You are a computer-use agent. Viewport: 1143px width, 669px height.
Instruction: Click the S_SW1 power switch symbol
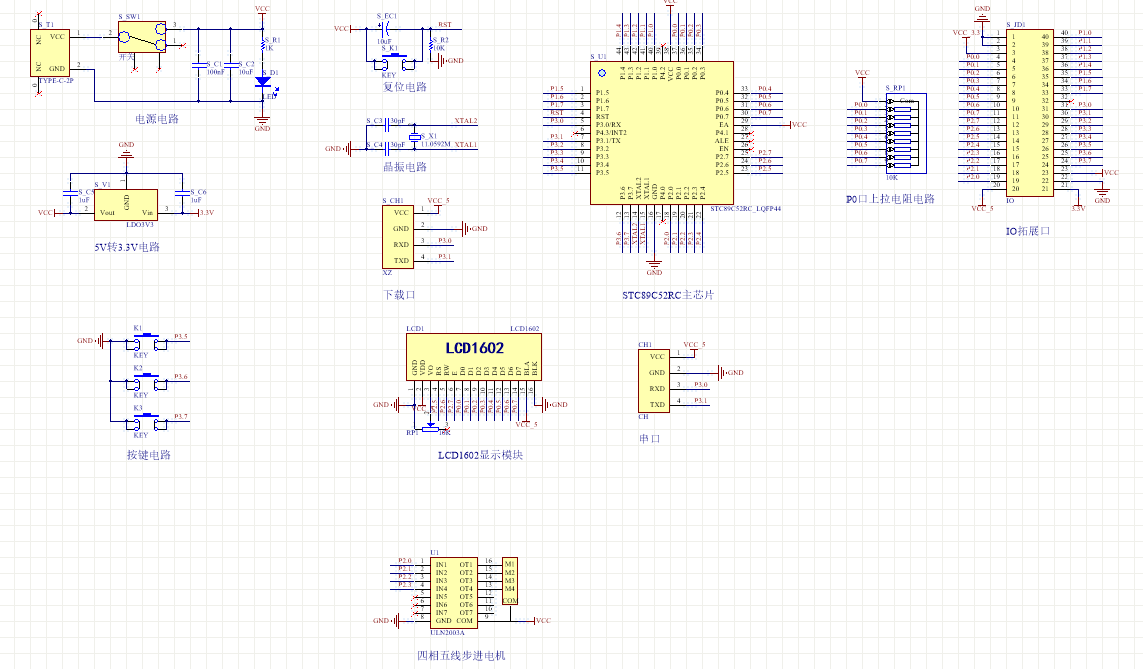pyautogui.click(x=142, y=36)
